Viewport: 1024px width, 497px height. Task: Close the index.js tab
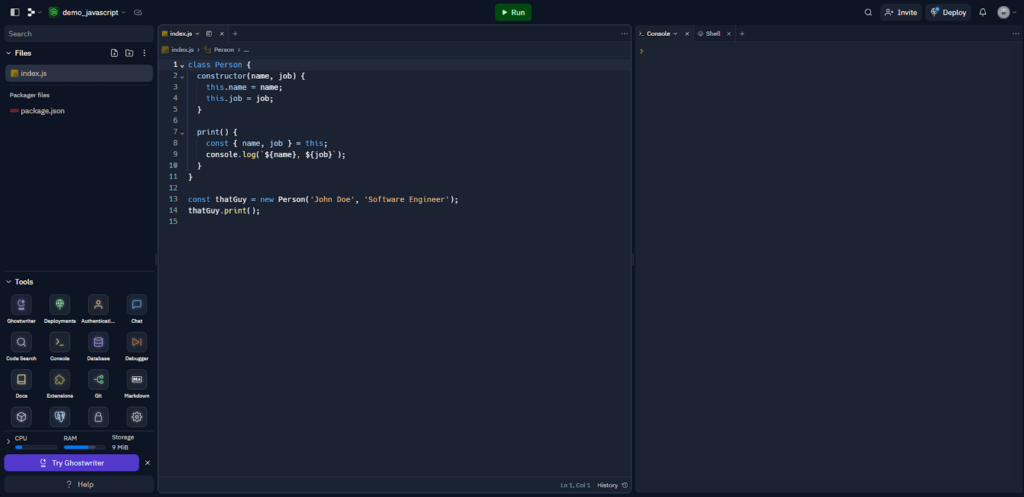click(x=222, y=33)
